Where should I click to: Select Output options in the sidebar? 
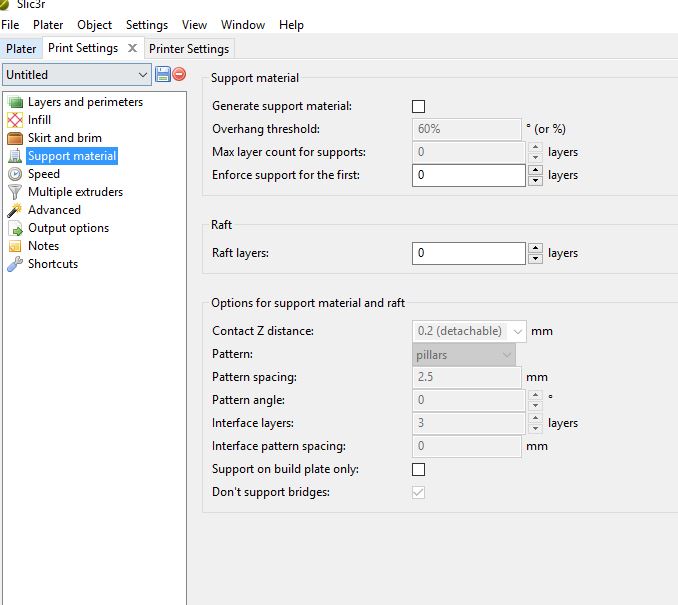tap(68, 228)
